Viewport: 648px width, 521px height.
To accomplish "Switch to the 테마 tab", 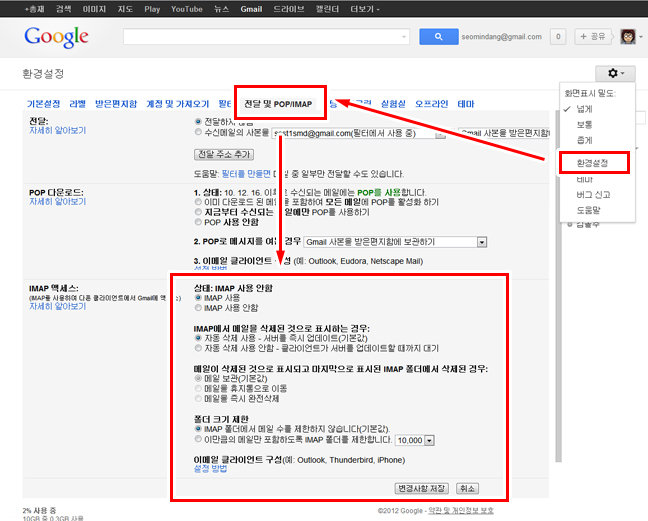I will click(x=466, y=104).
